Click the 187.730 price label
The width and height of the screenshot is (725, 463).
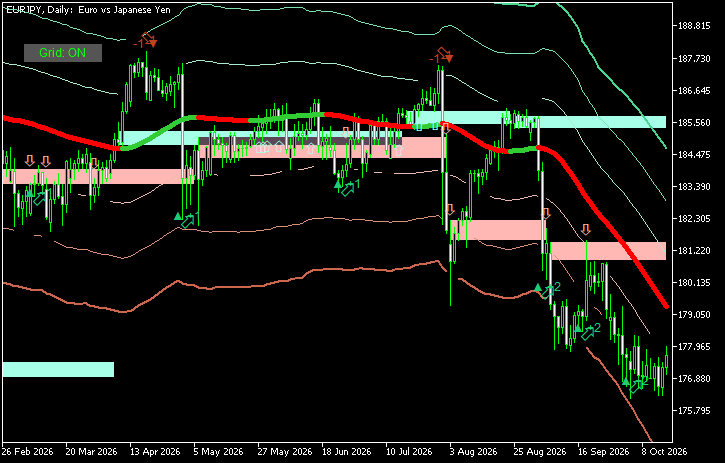694,59
